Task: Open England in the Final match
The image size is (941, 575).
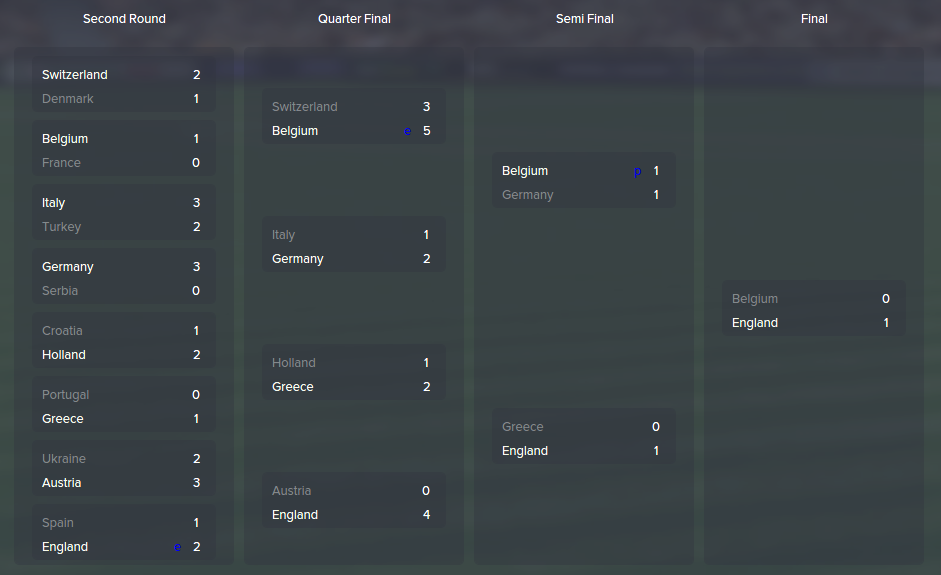Action: coord(754,323)
